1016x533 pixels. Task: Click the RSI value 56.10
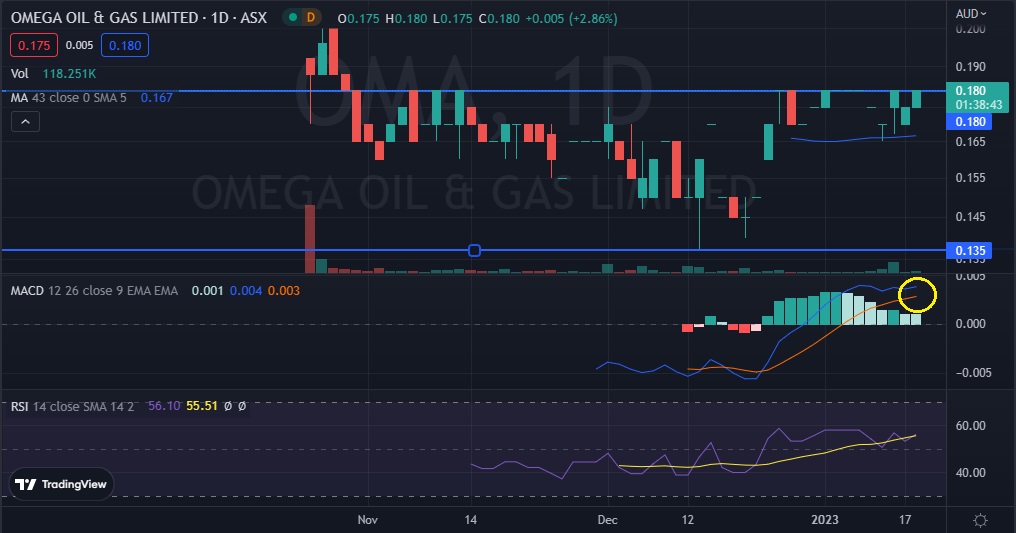pyautogui.click(x=165, y=406)
